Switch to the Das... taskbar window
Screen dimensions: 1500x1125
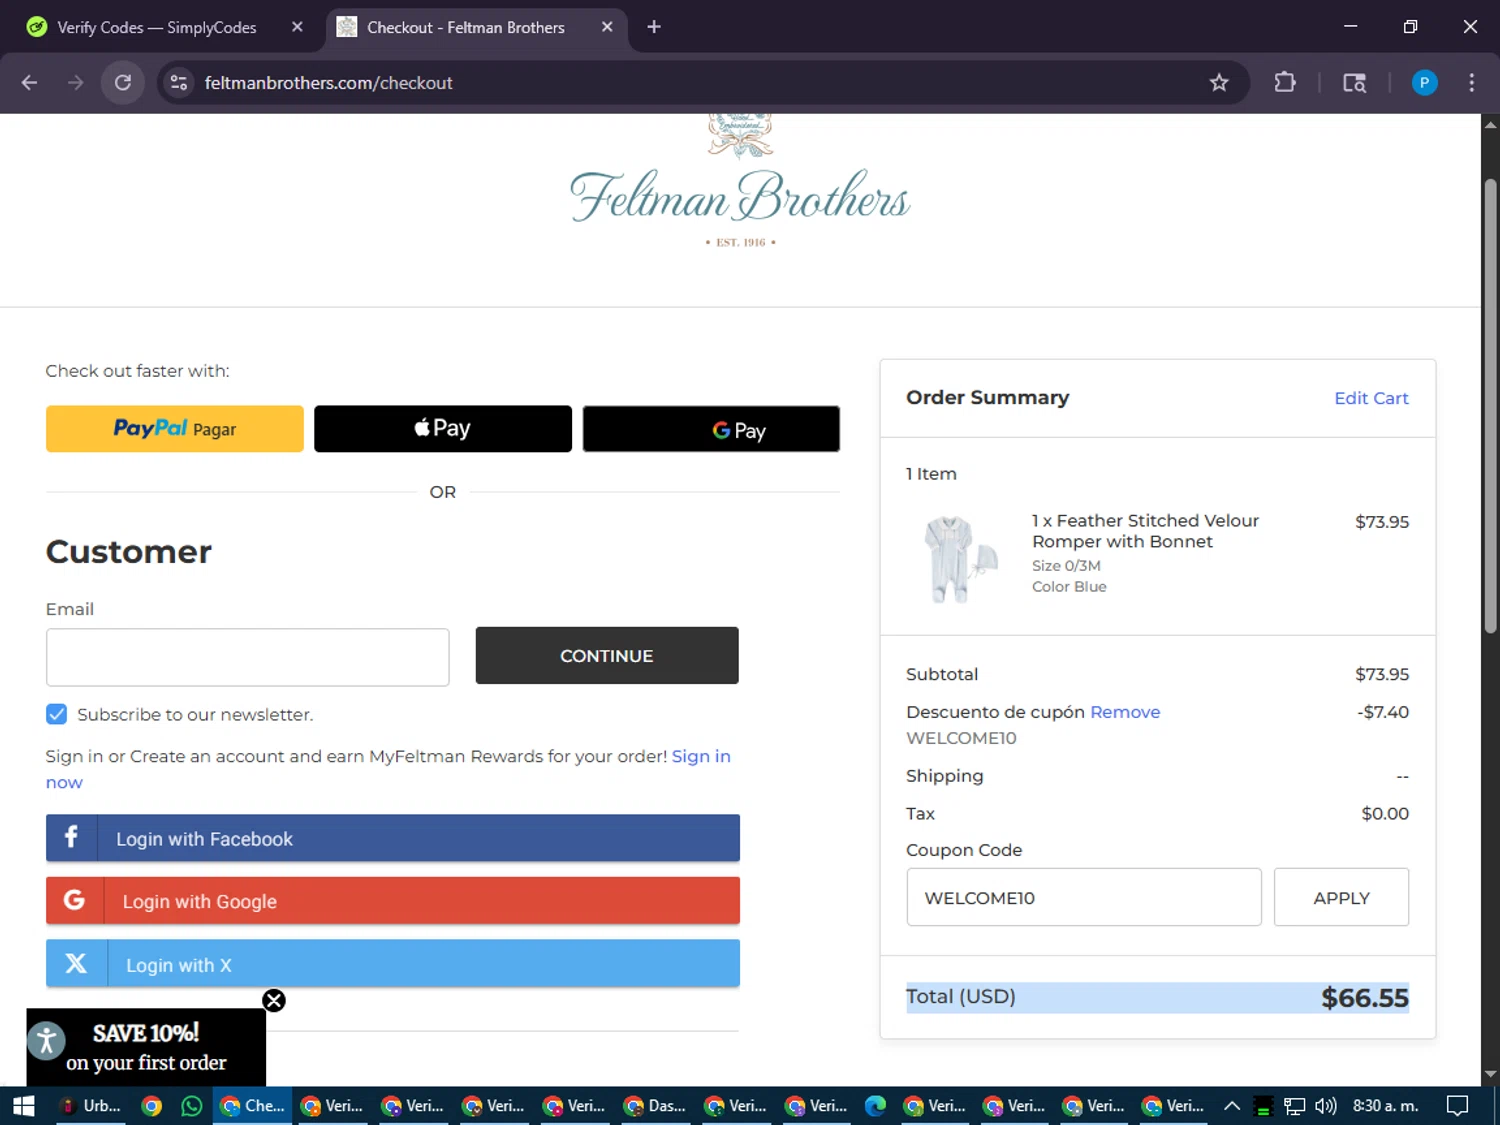[655, 1106]
